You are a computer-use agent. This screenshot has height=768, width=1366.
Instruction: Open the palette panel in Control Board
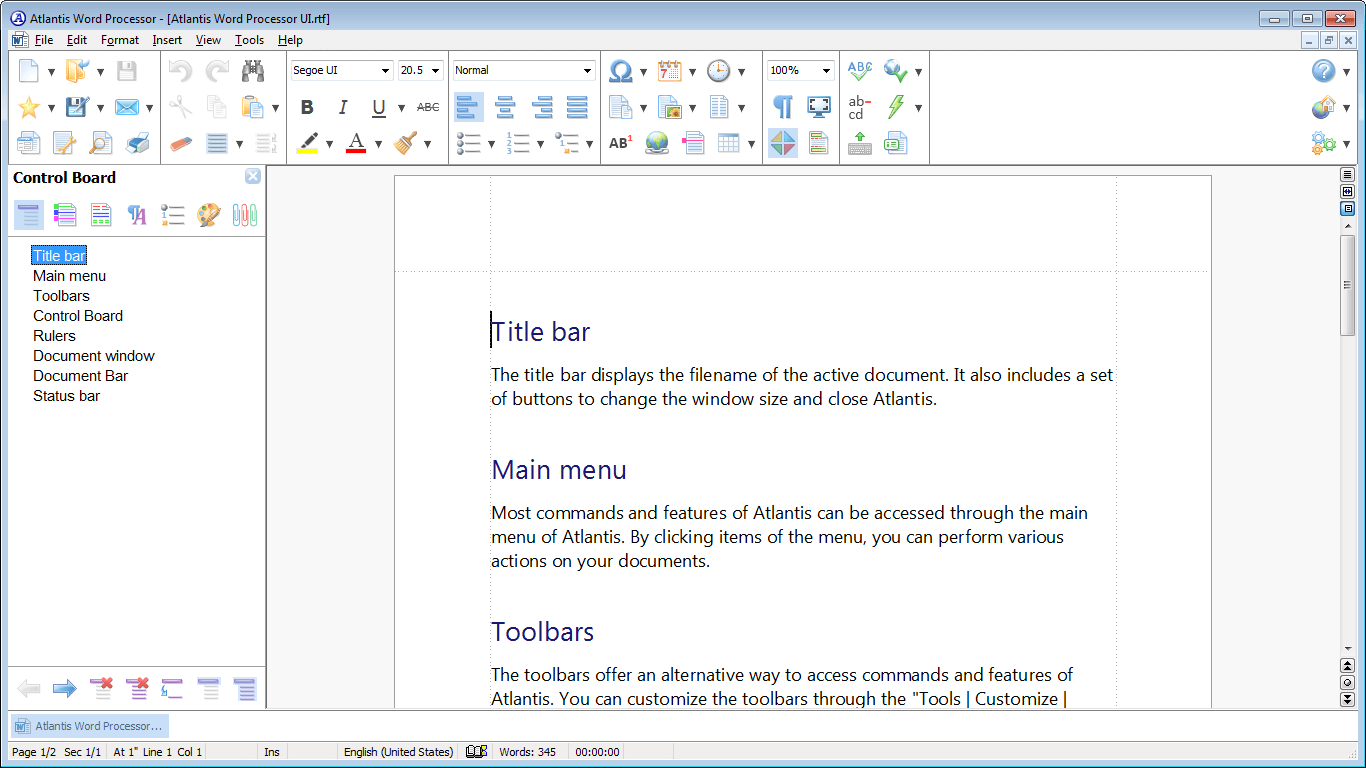point(208,215)
